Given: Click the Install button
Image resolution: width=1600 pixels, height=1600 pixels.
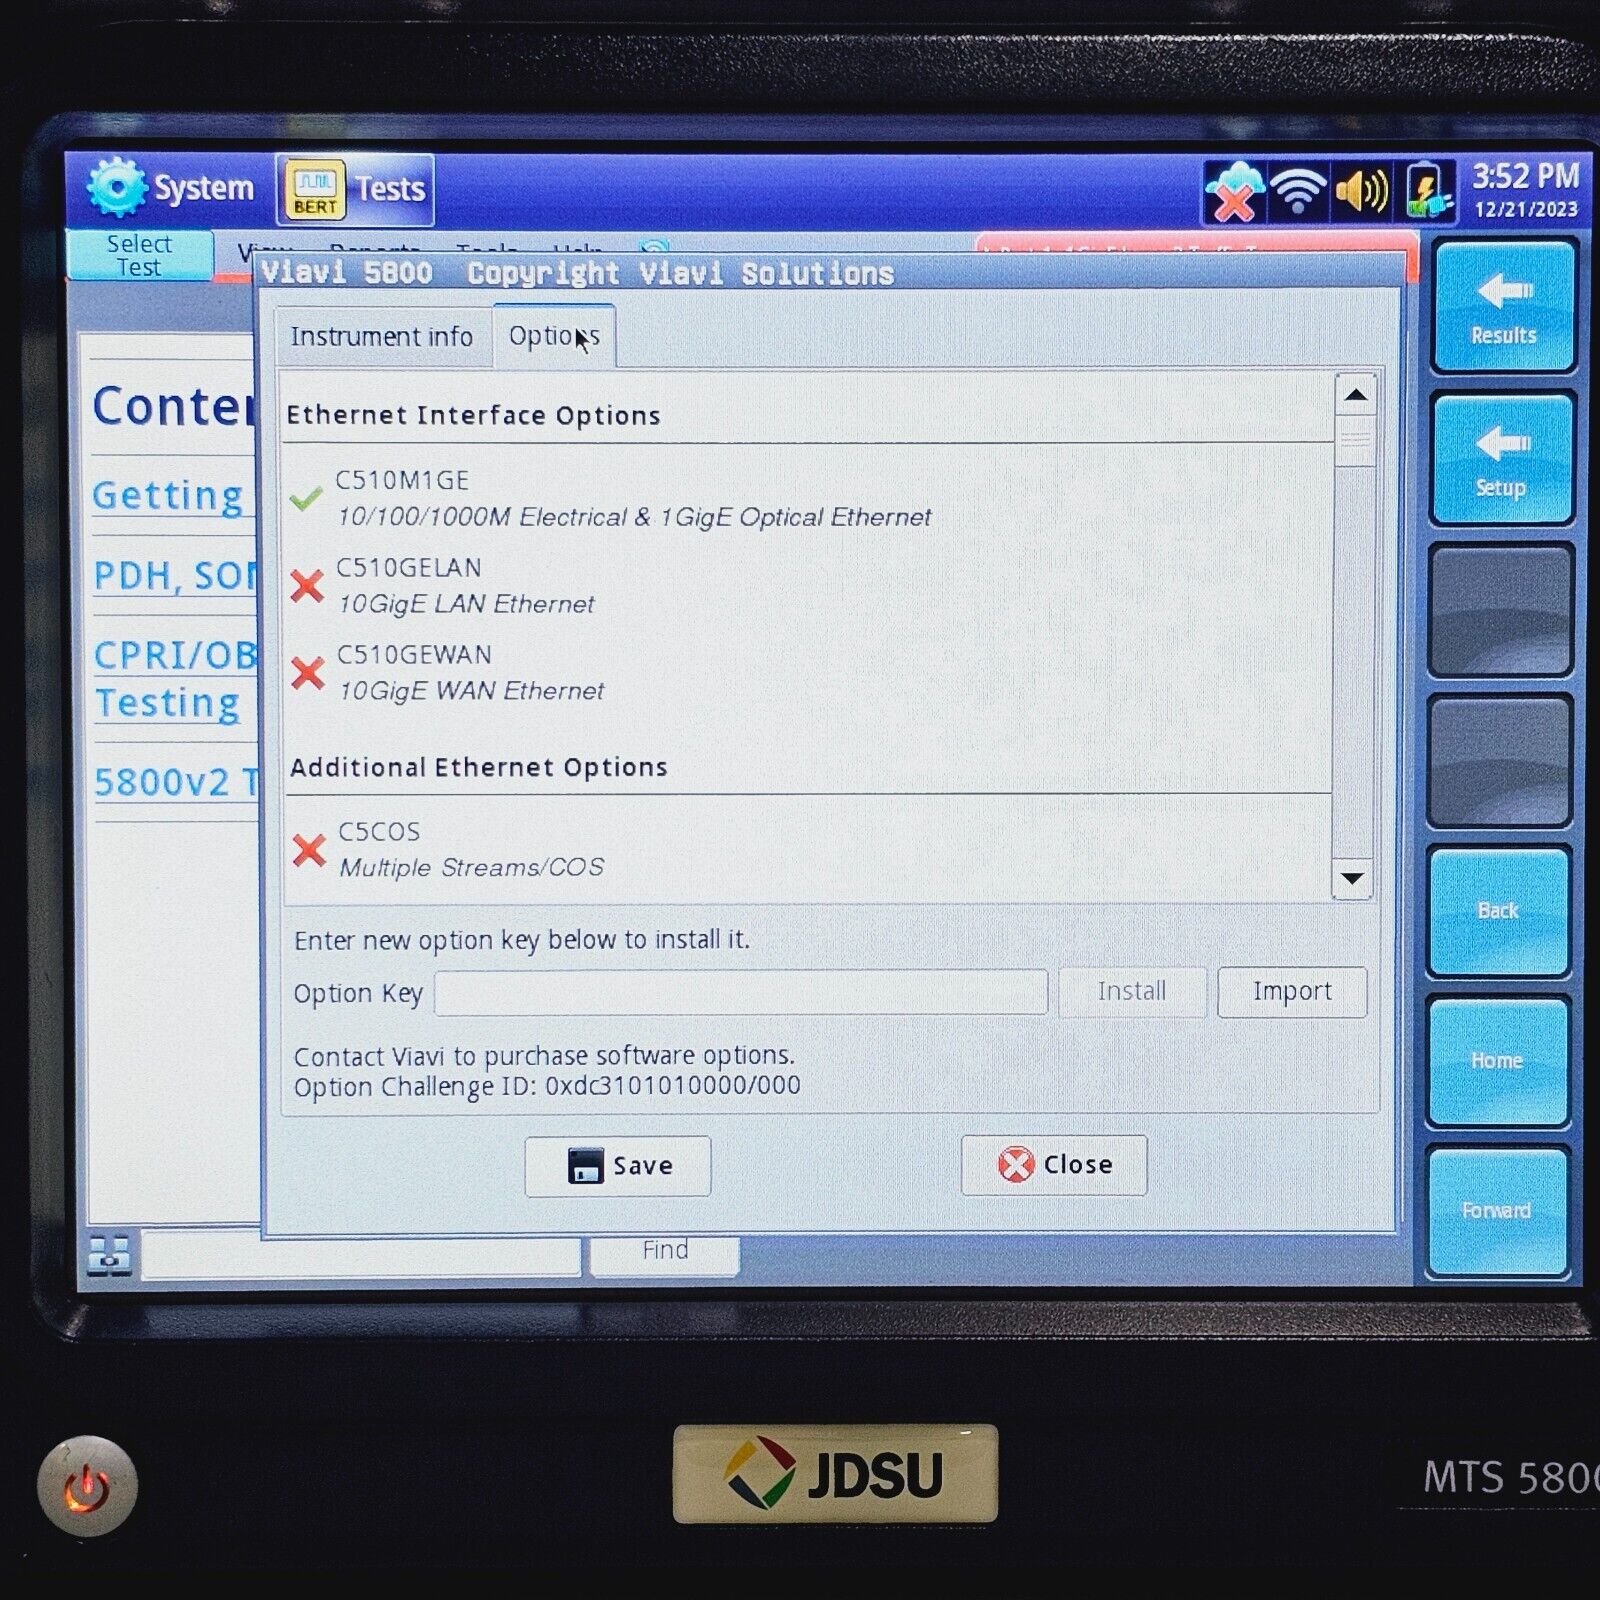Looking at the screenshot, I should tap(1131, 991).
